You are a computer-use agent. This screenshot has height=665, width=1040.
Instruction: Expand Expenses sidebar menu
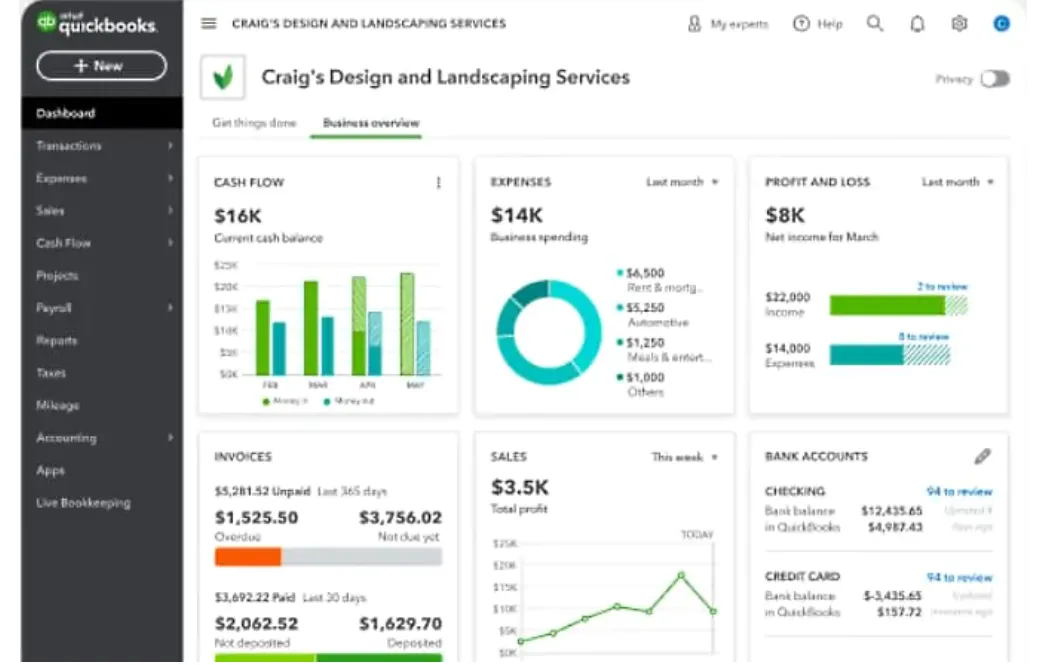click(102, 178)
